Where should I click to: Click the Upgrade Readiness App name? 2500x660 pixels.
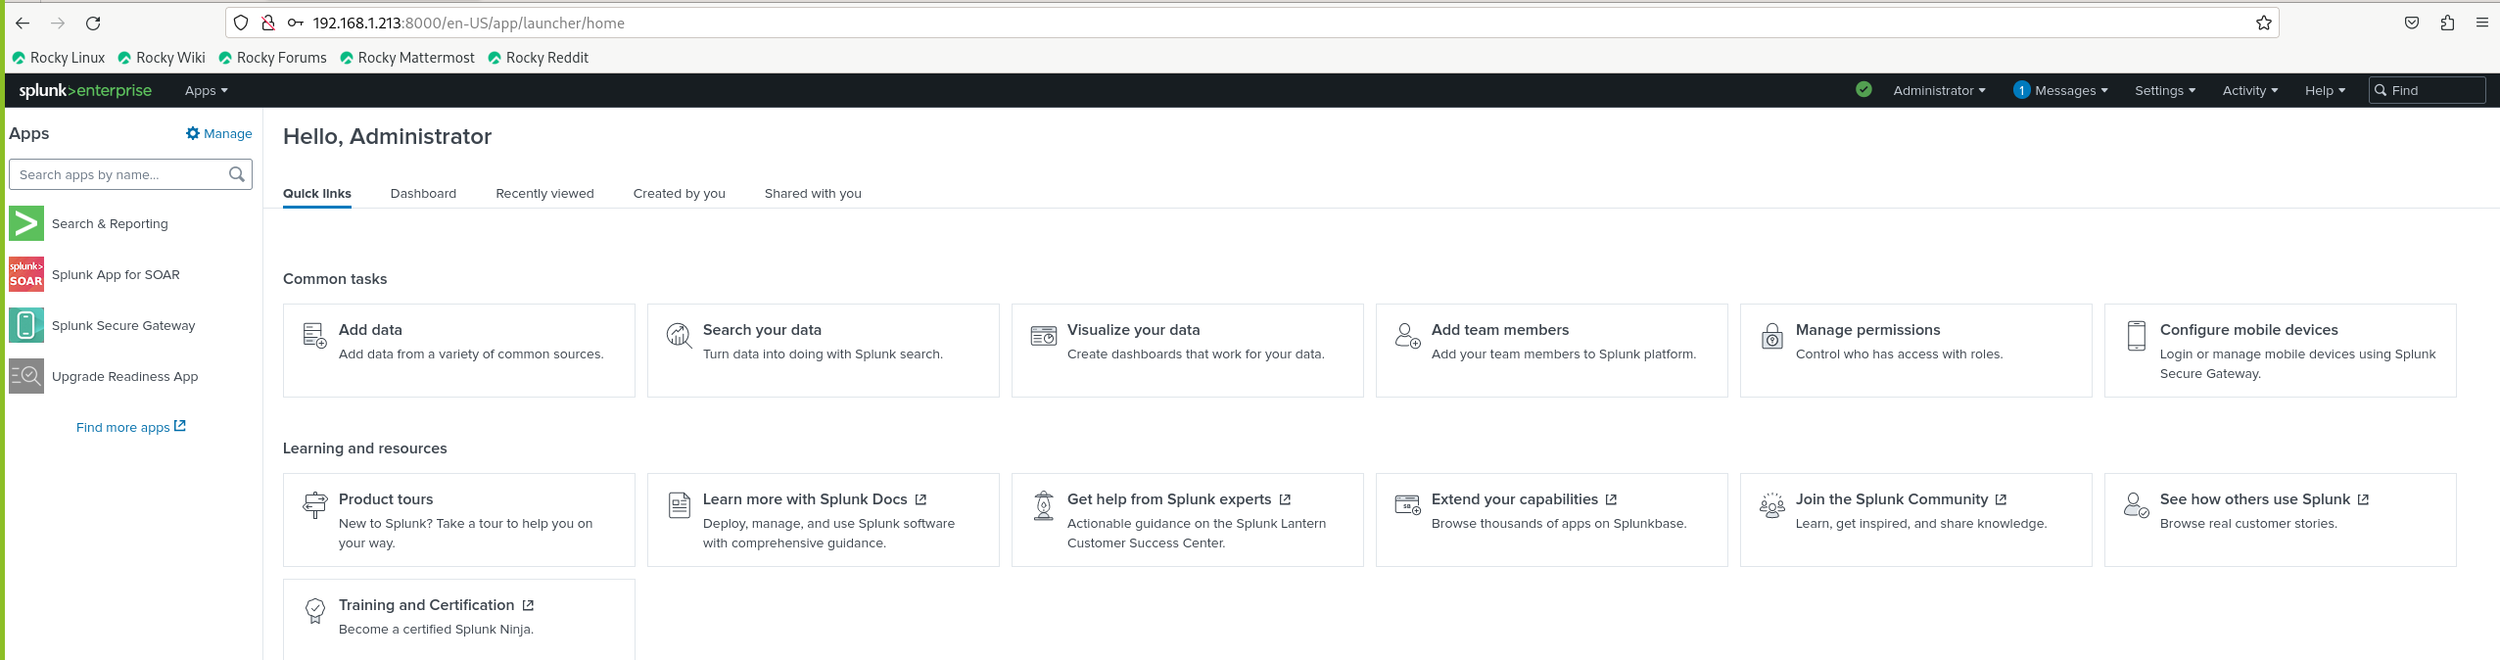pyautogui.click(x=125, y=377)
